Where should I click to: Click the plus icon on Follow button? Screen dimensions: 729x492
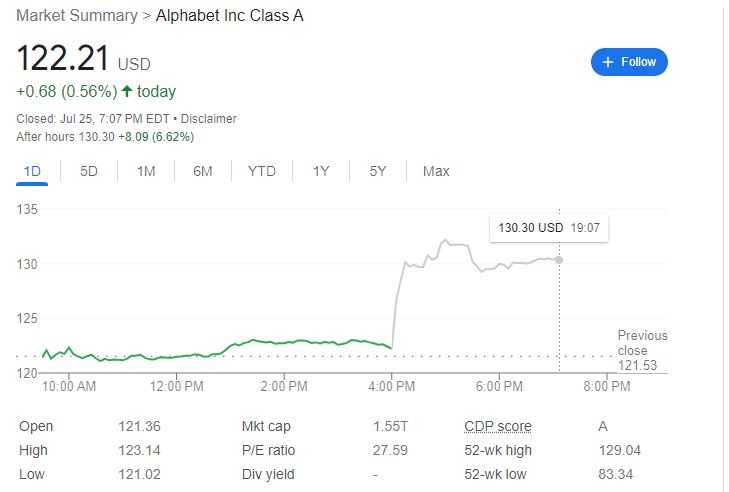click(608, 62)
